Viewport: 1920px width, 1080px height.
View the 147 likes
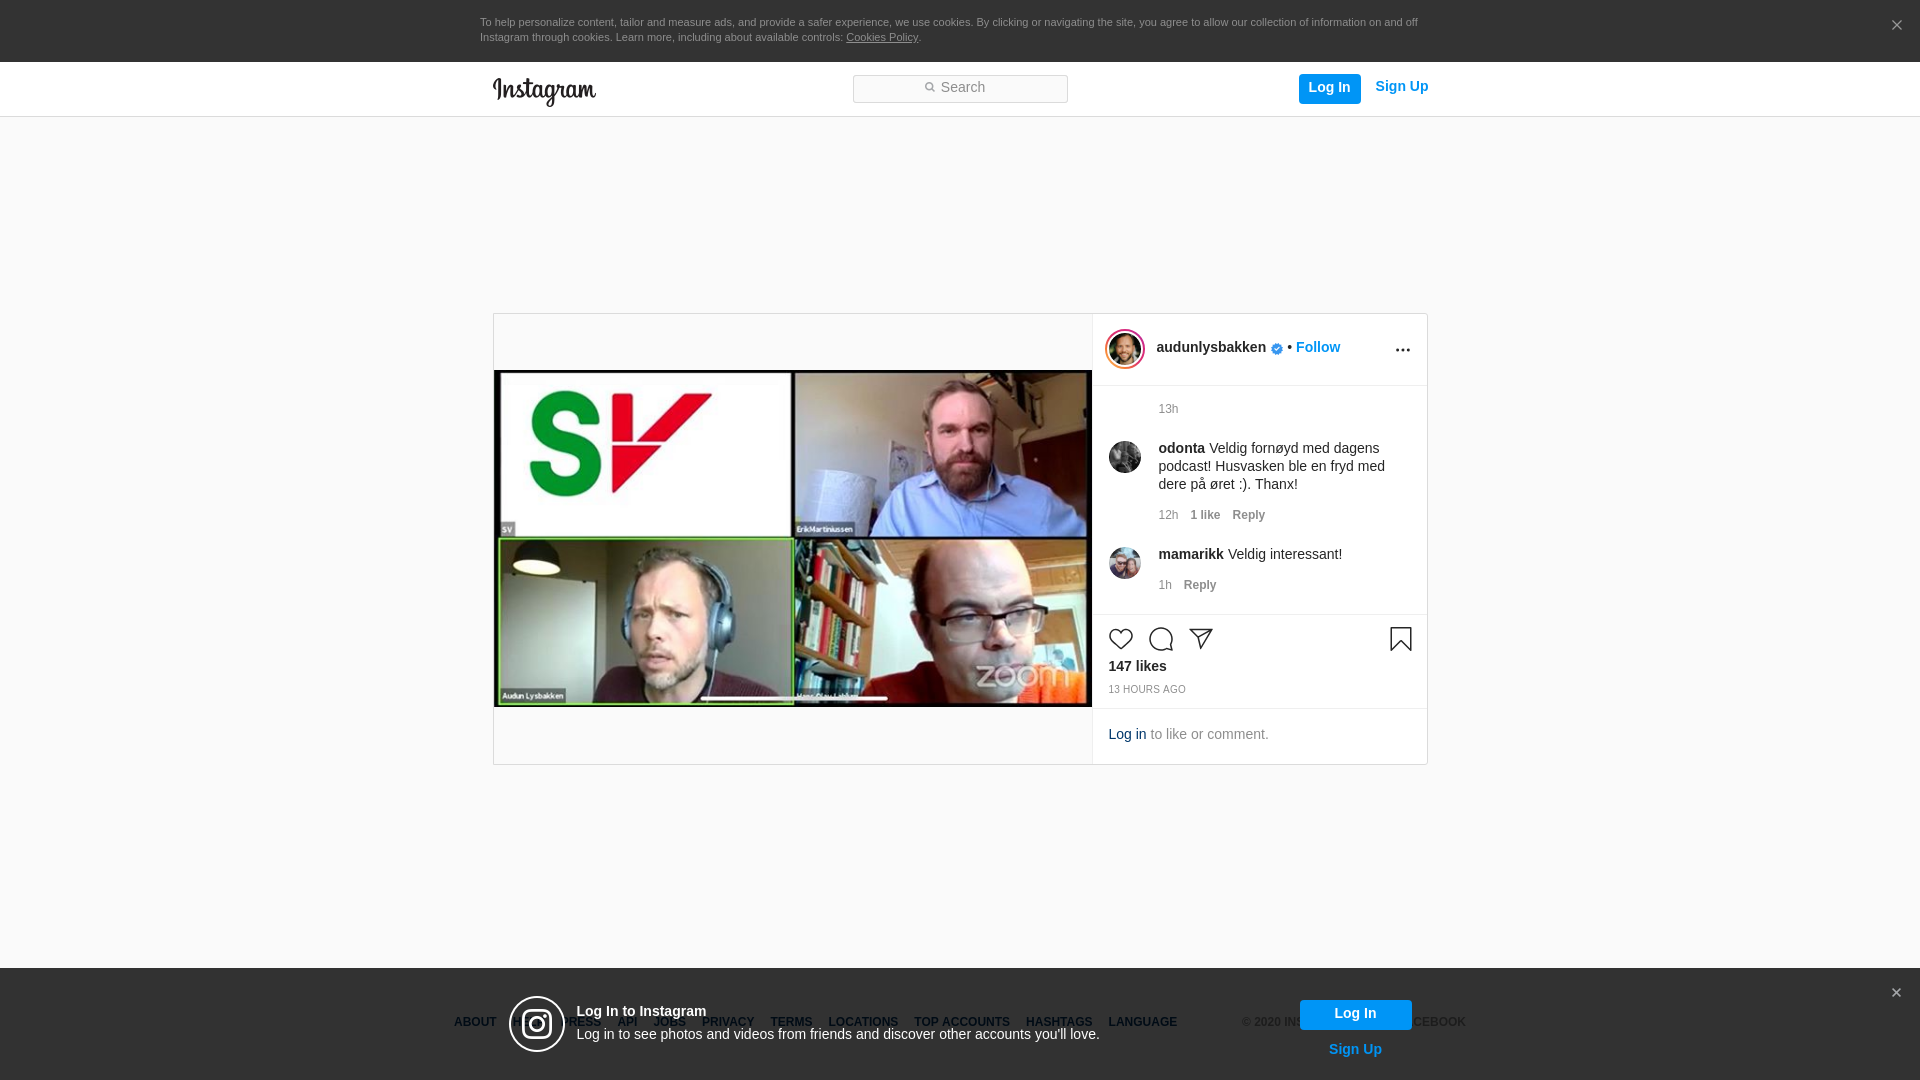click(x=1137, y=667)
